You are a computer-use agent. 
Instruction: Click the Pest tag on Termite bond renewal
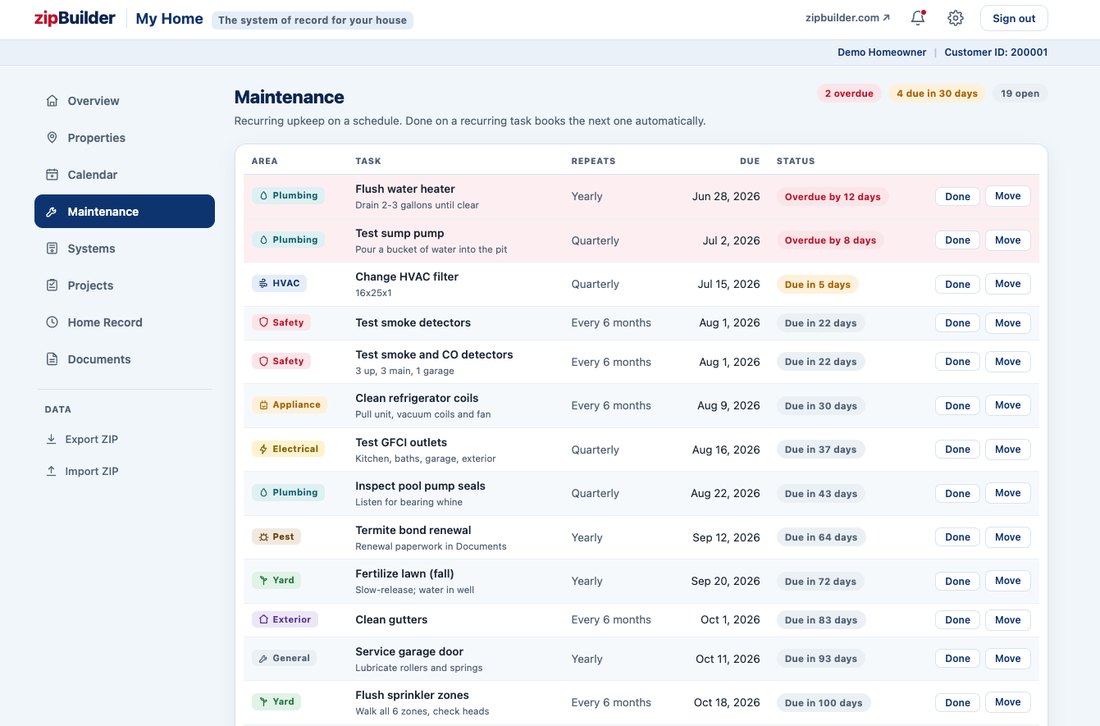(276, 537)
